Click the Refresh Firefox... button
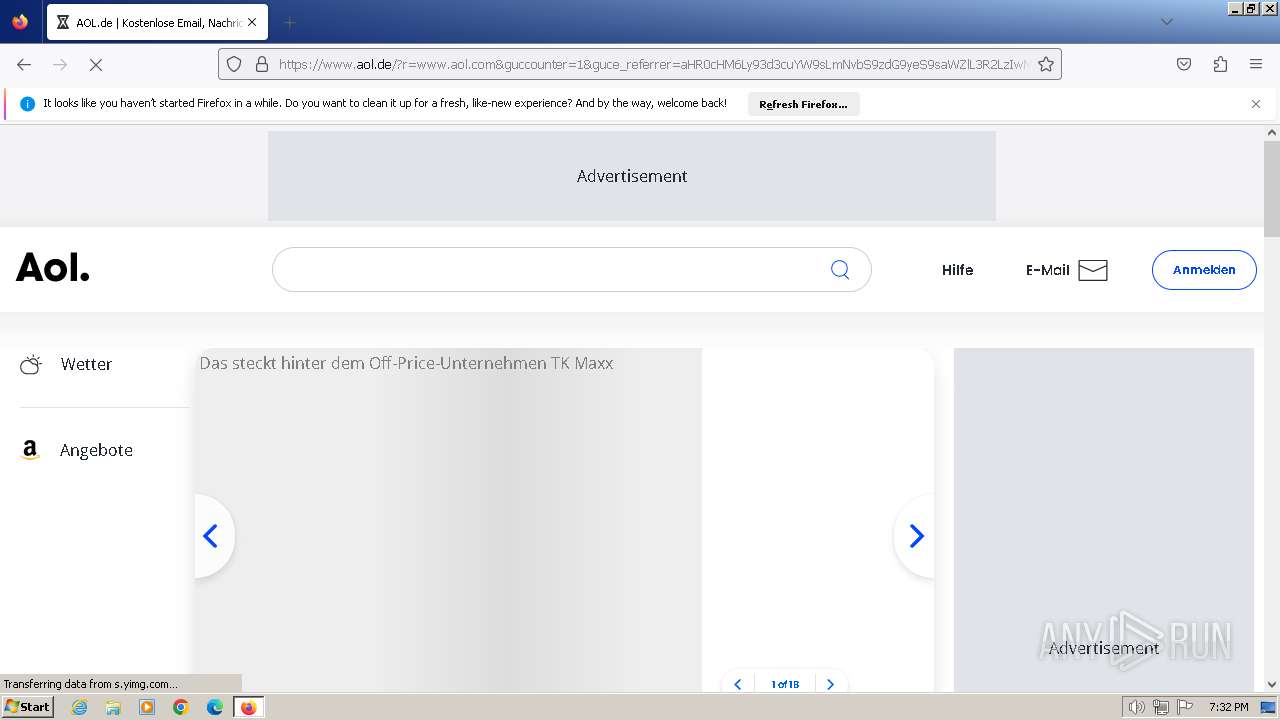1280x720 pixels. click(x=803, y=104)
